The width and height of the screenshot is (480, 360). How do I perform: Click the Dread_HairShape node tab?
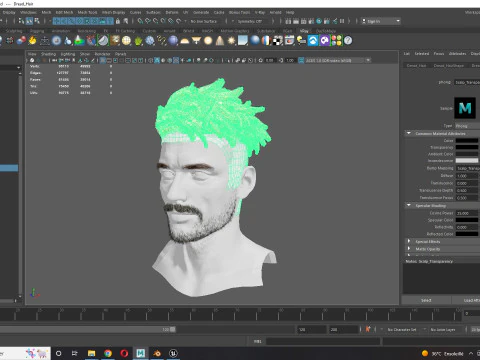click(448, 65)
